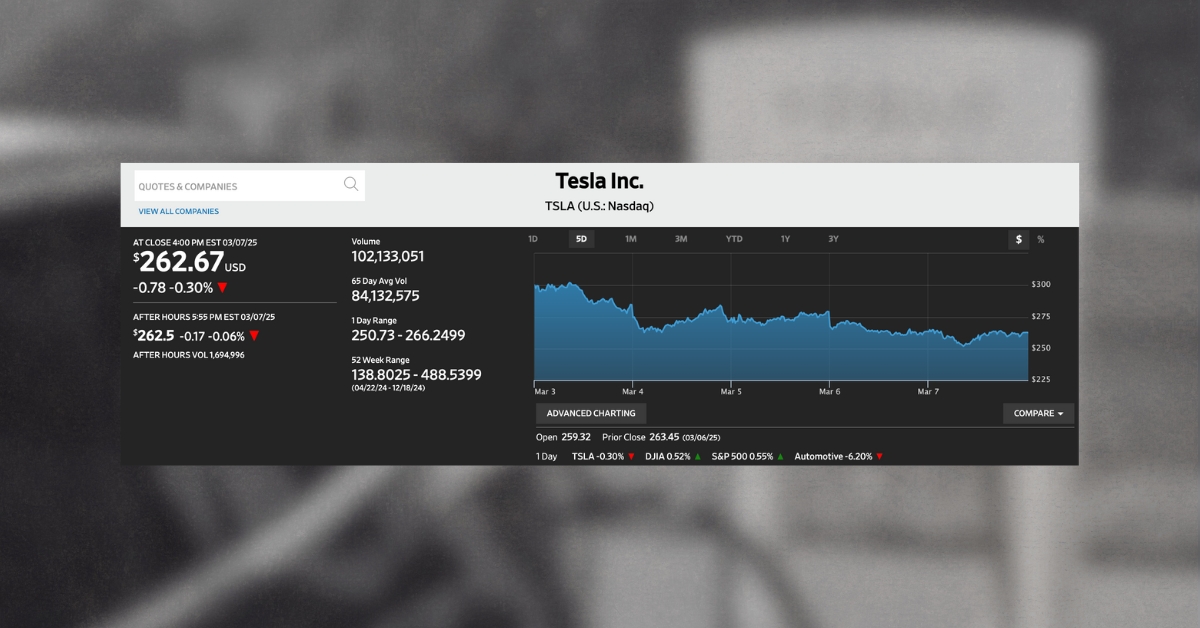1200x628 pixels.
Task: Select the 5D chart range tab
Action: pyautogui.click(x=582, y=239)
